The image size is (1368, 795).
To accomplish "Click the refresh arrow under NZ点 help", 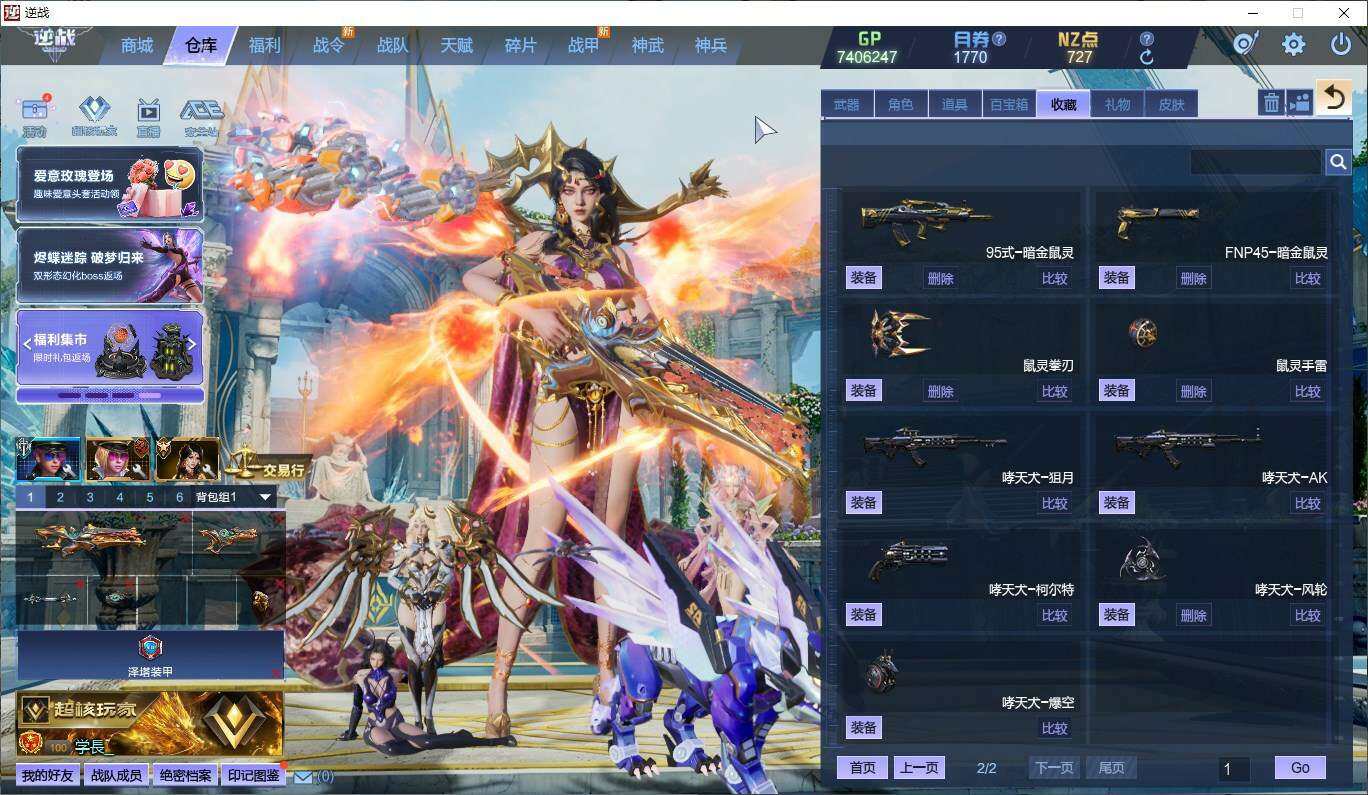I will point(1147,57).
